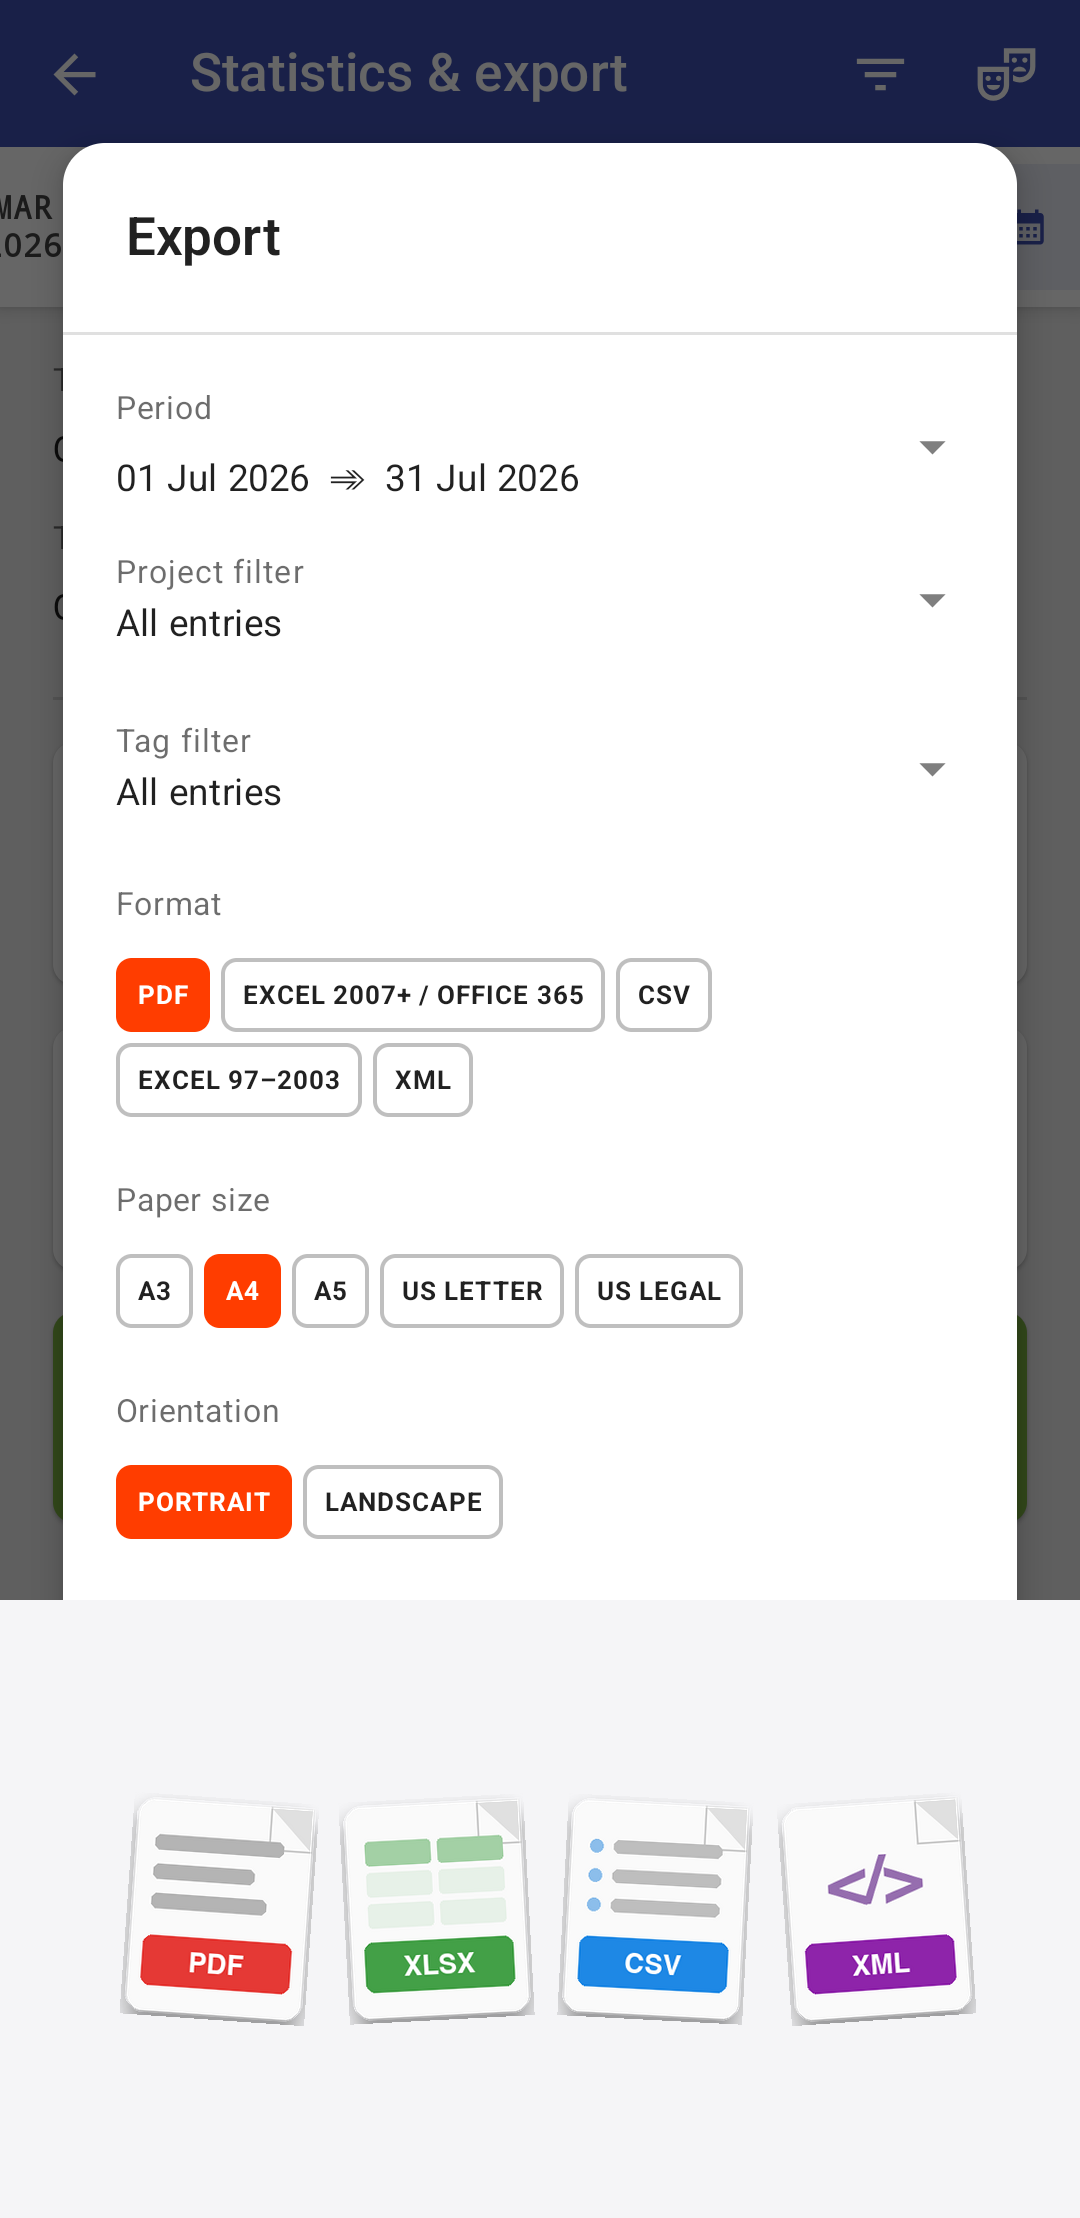Tap the XML file illustration
The height and width of the screenshot is (2218, 1080).
click(x=878, y=1910)
